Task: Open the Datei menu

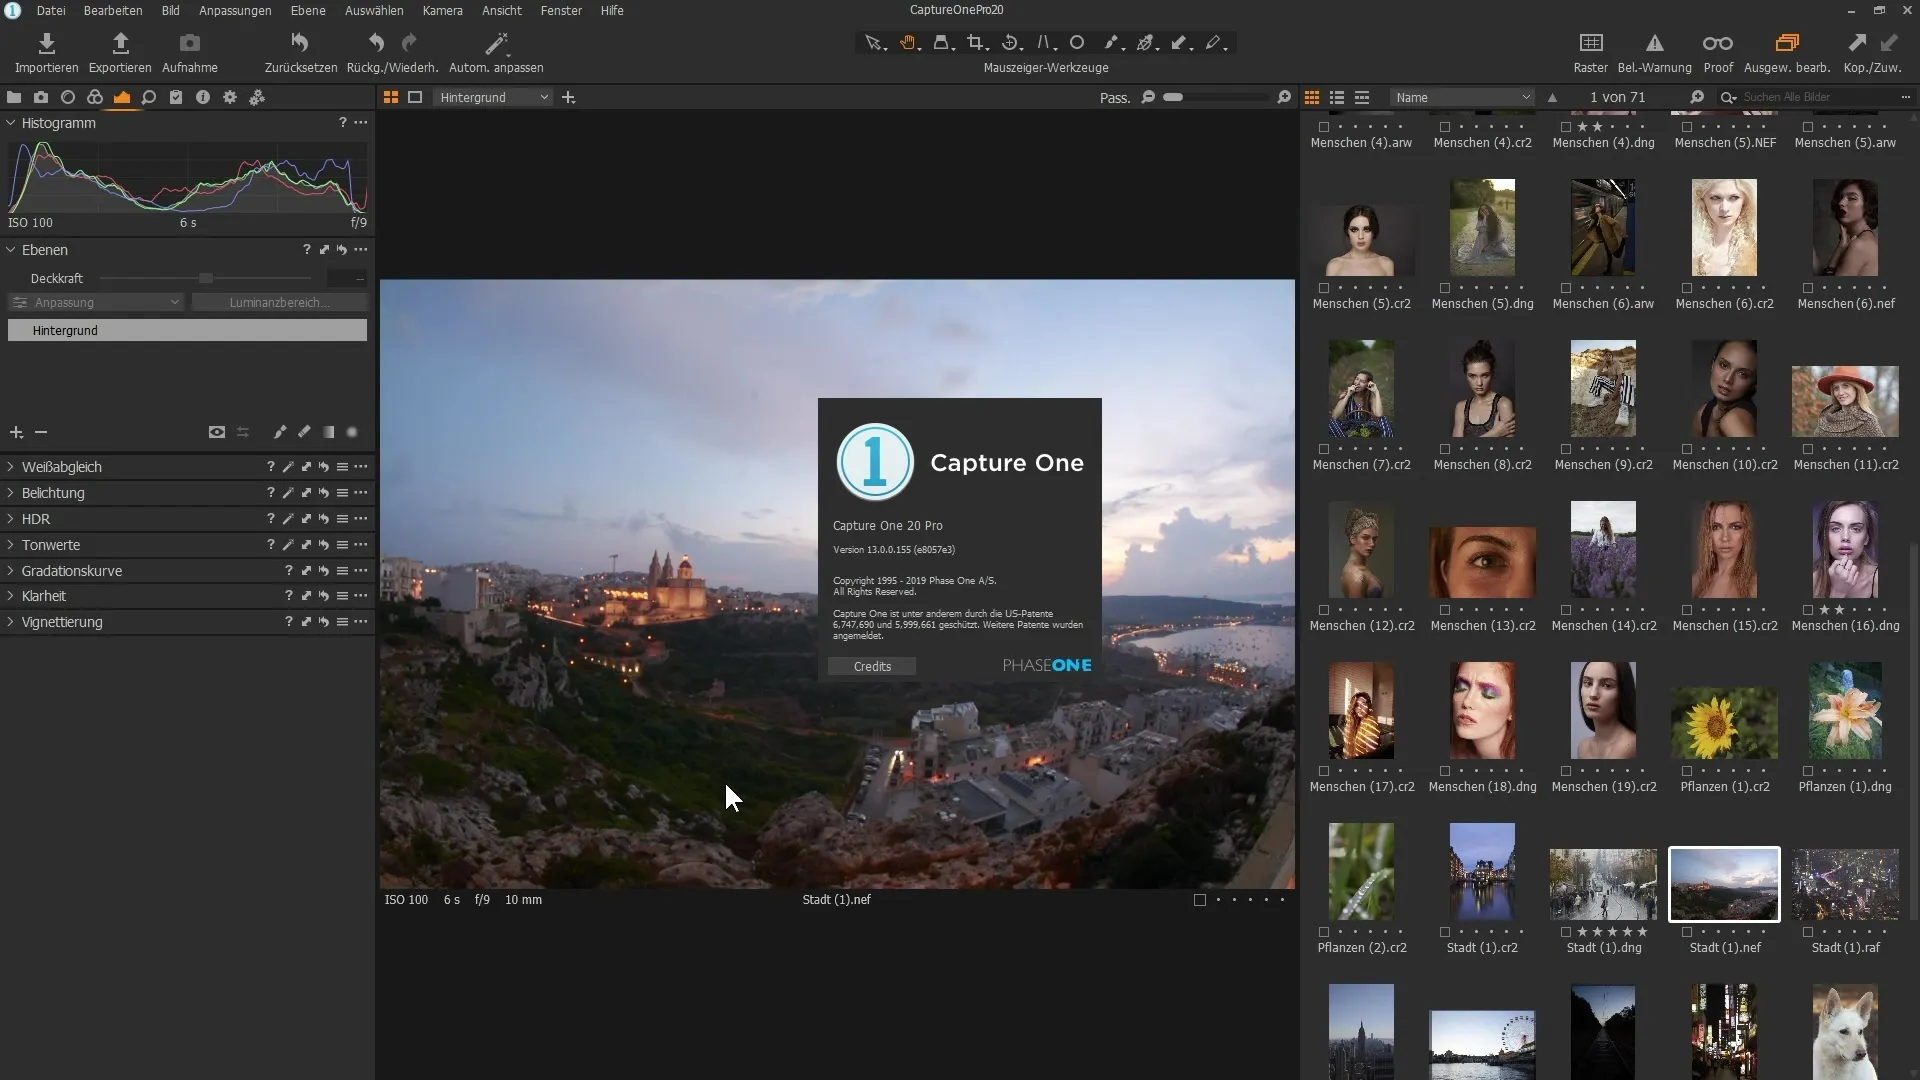Action: [x=51, y=10]
